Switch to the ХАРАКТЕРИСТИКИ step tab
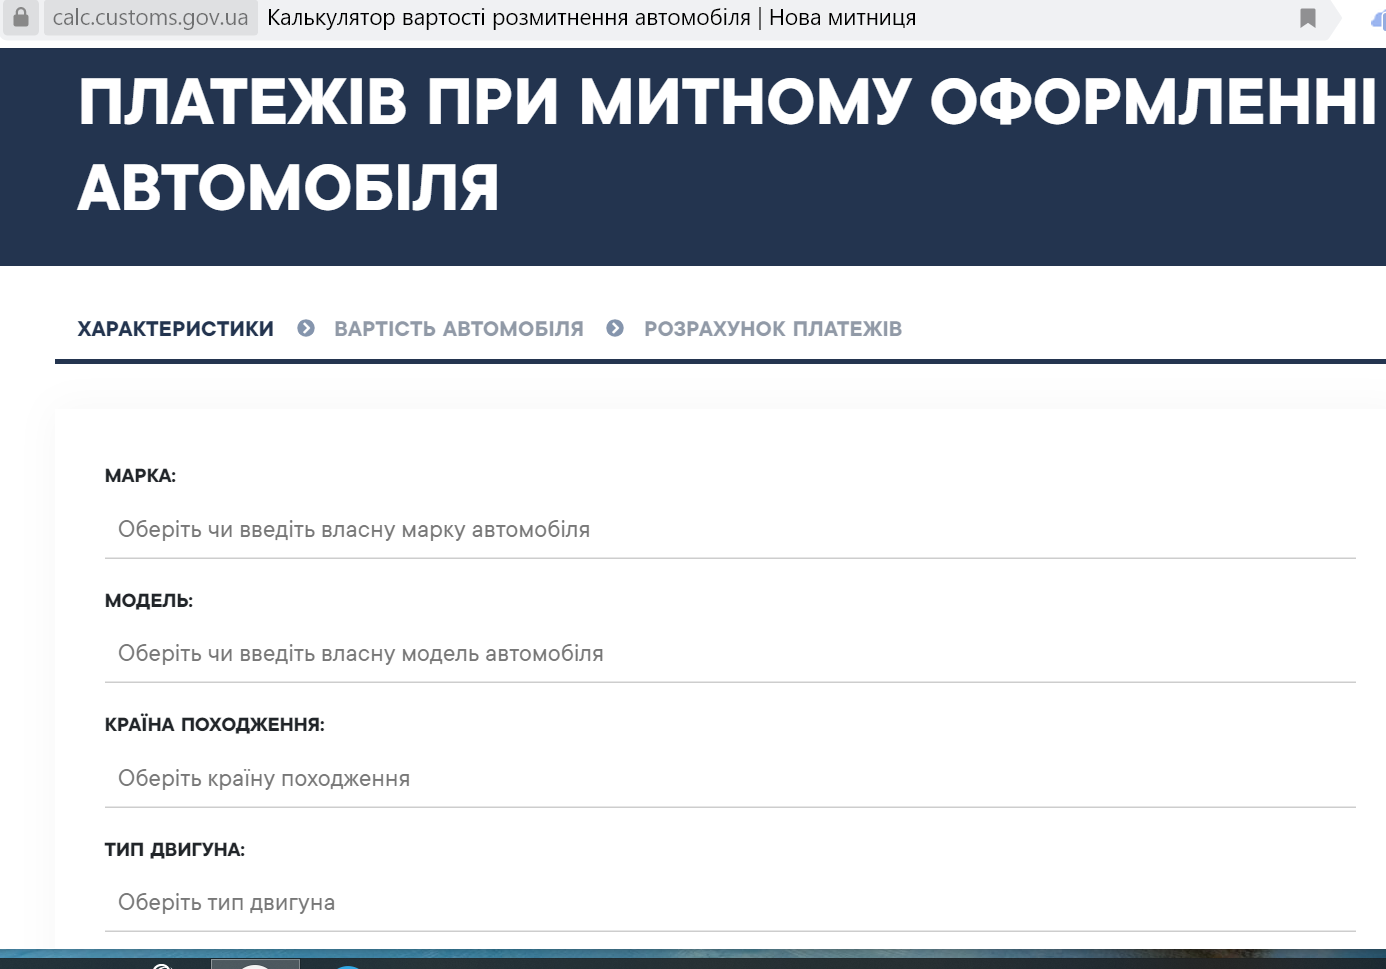This screenshot has width=1386, height=969. [175, 329]
